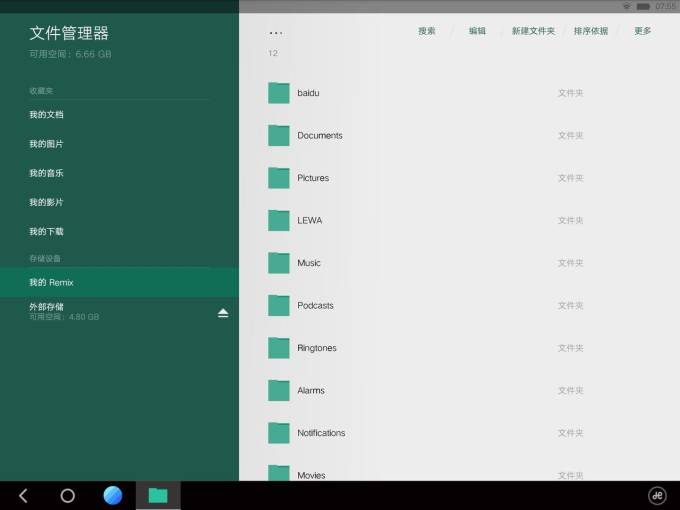Click 文件夹 type label in LEWA row
Image resolution: width=680 pixels, height=510 pixels.
571,220
